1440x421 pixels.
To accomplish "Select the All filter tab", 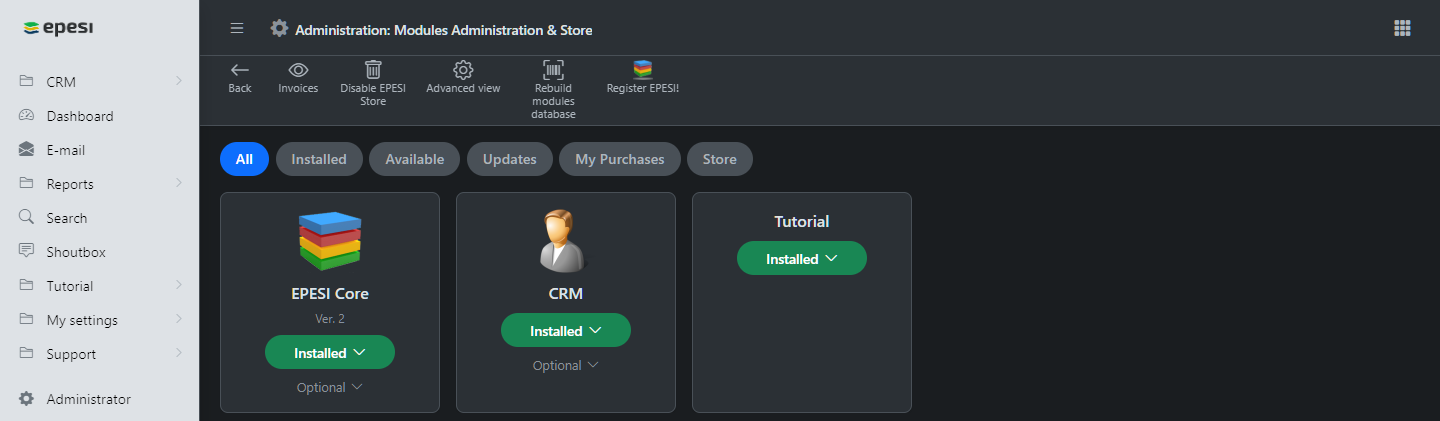I will (x=244, y=159).
